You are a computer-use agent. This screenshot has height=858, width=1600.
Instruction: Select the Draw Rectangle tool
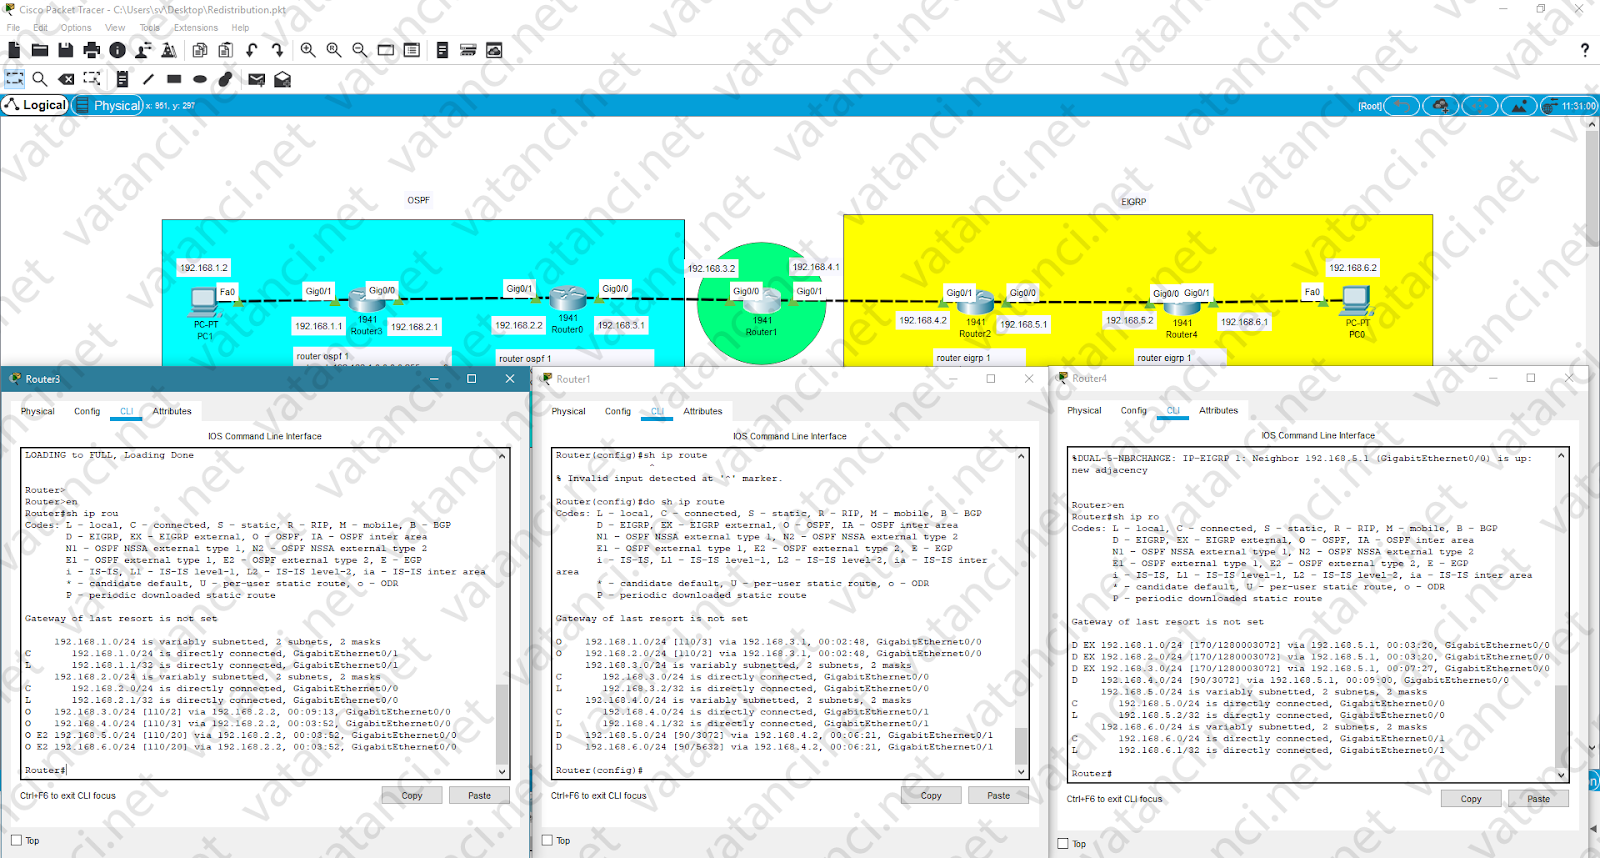coord(174,79)
